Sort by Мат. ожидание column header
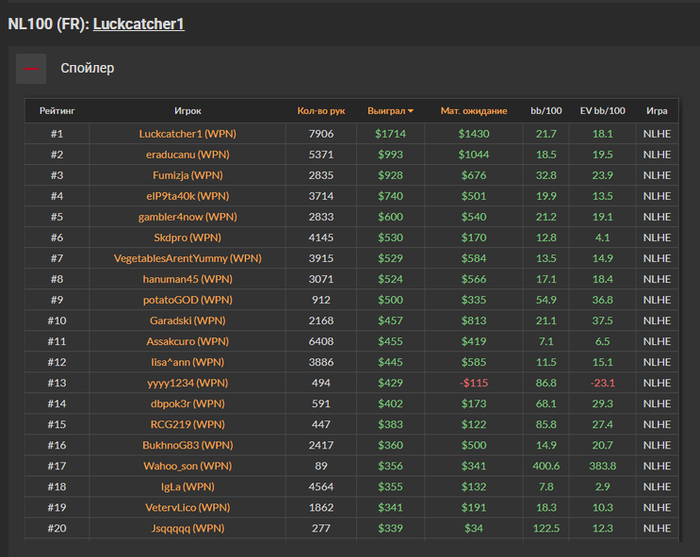700x557 pixels. (474, 111)
